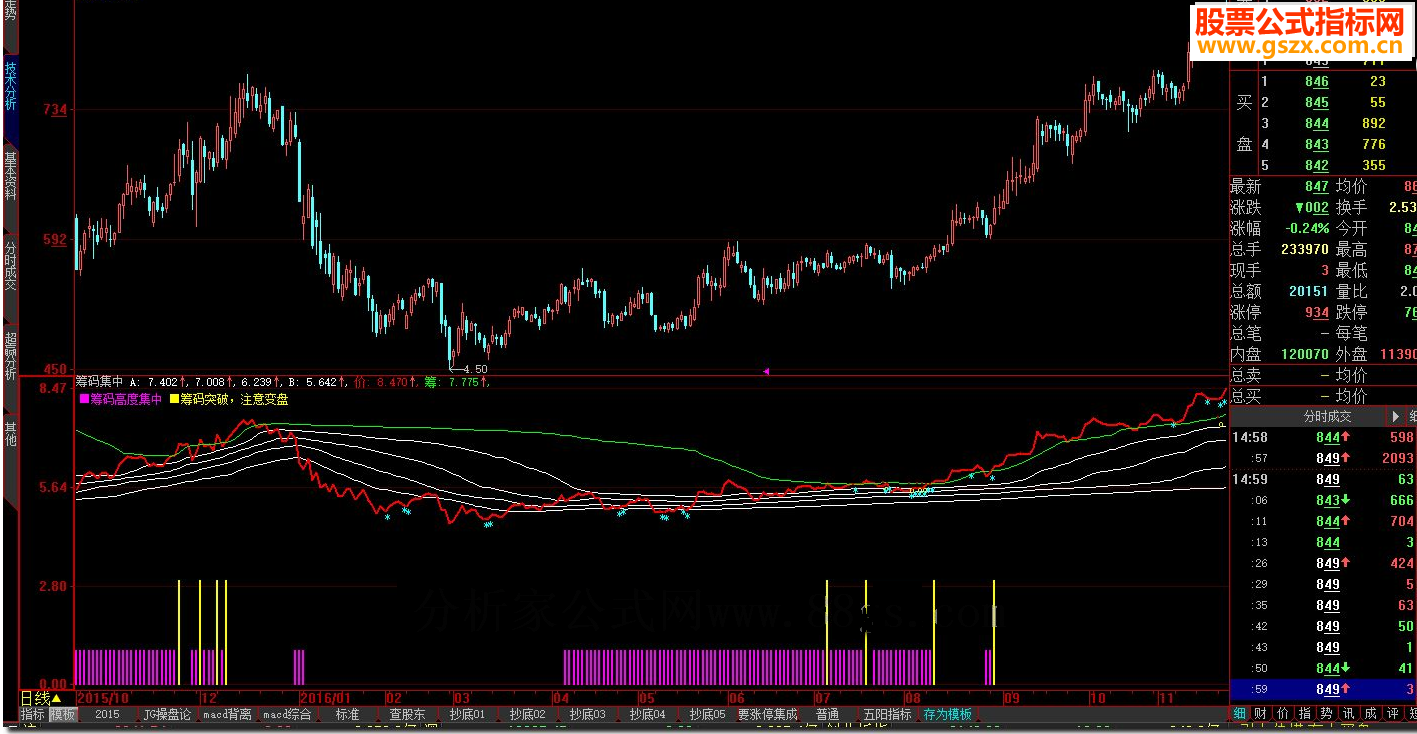Click bid level 3 price 844
The width and height of the screenshot is (1417, 734).
pyautogui.click(x=1317, y=124)
